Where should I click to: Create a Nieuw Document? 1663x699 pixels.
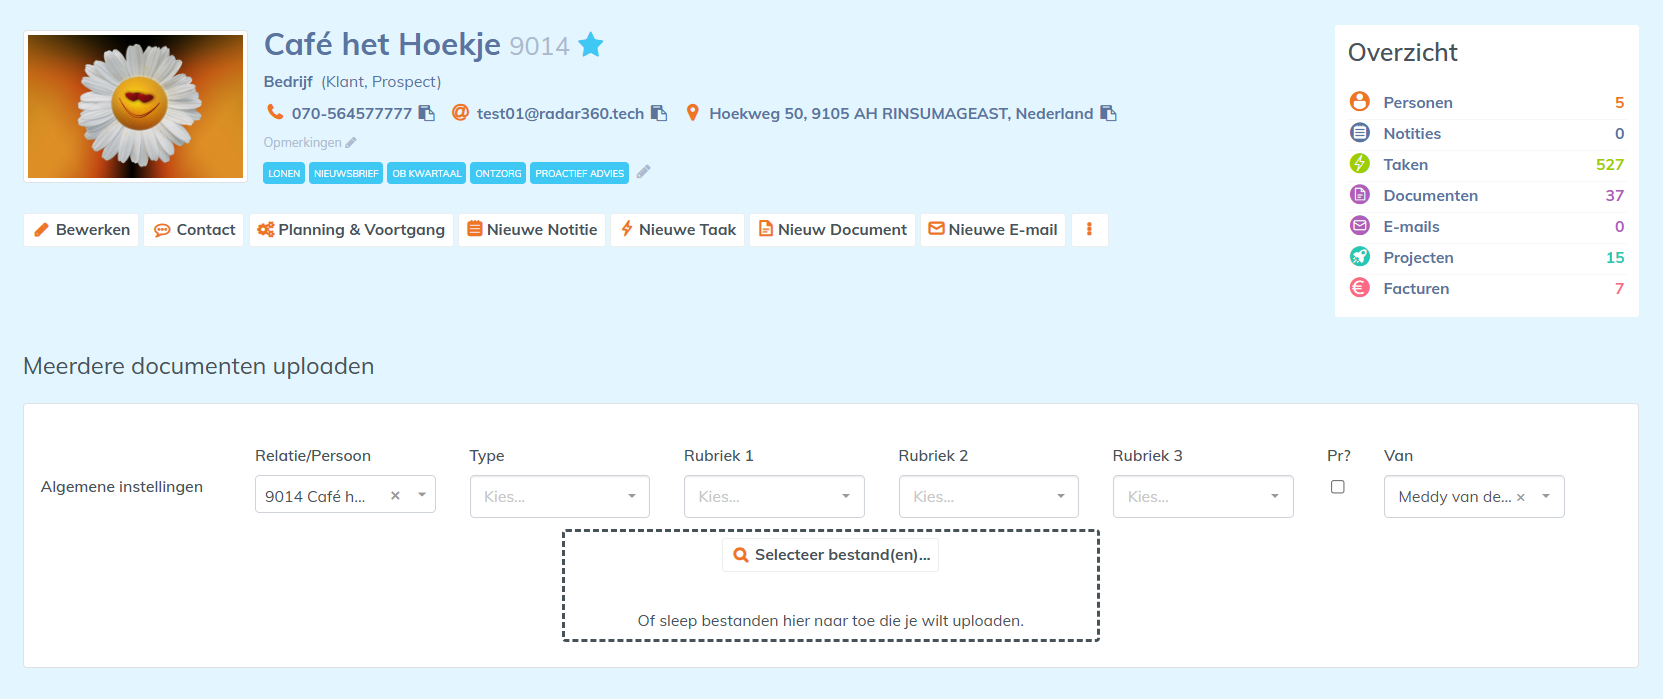point(833,230)
